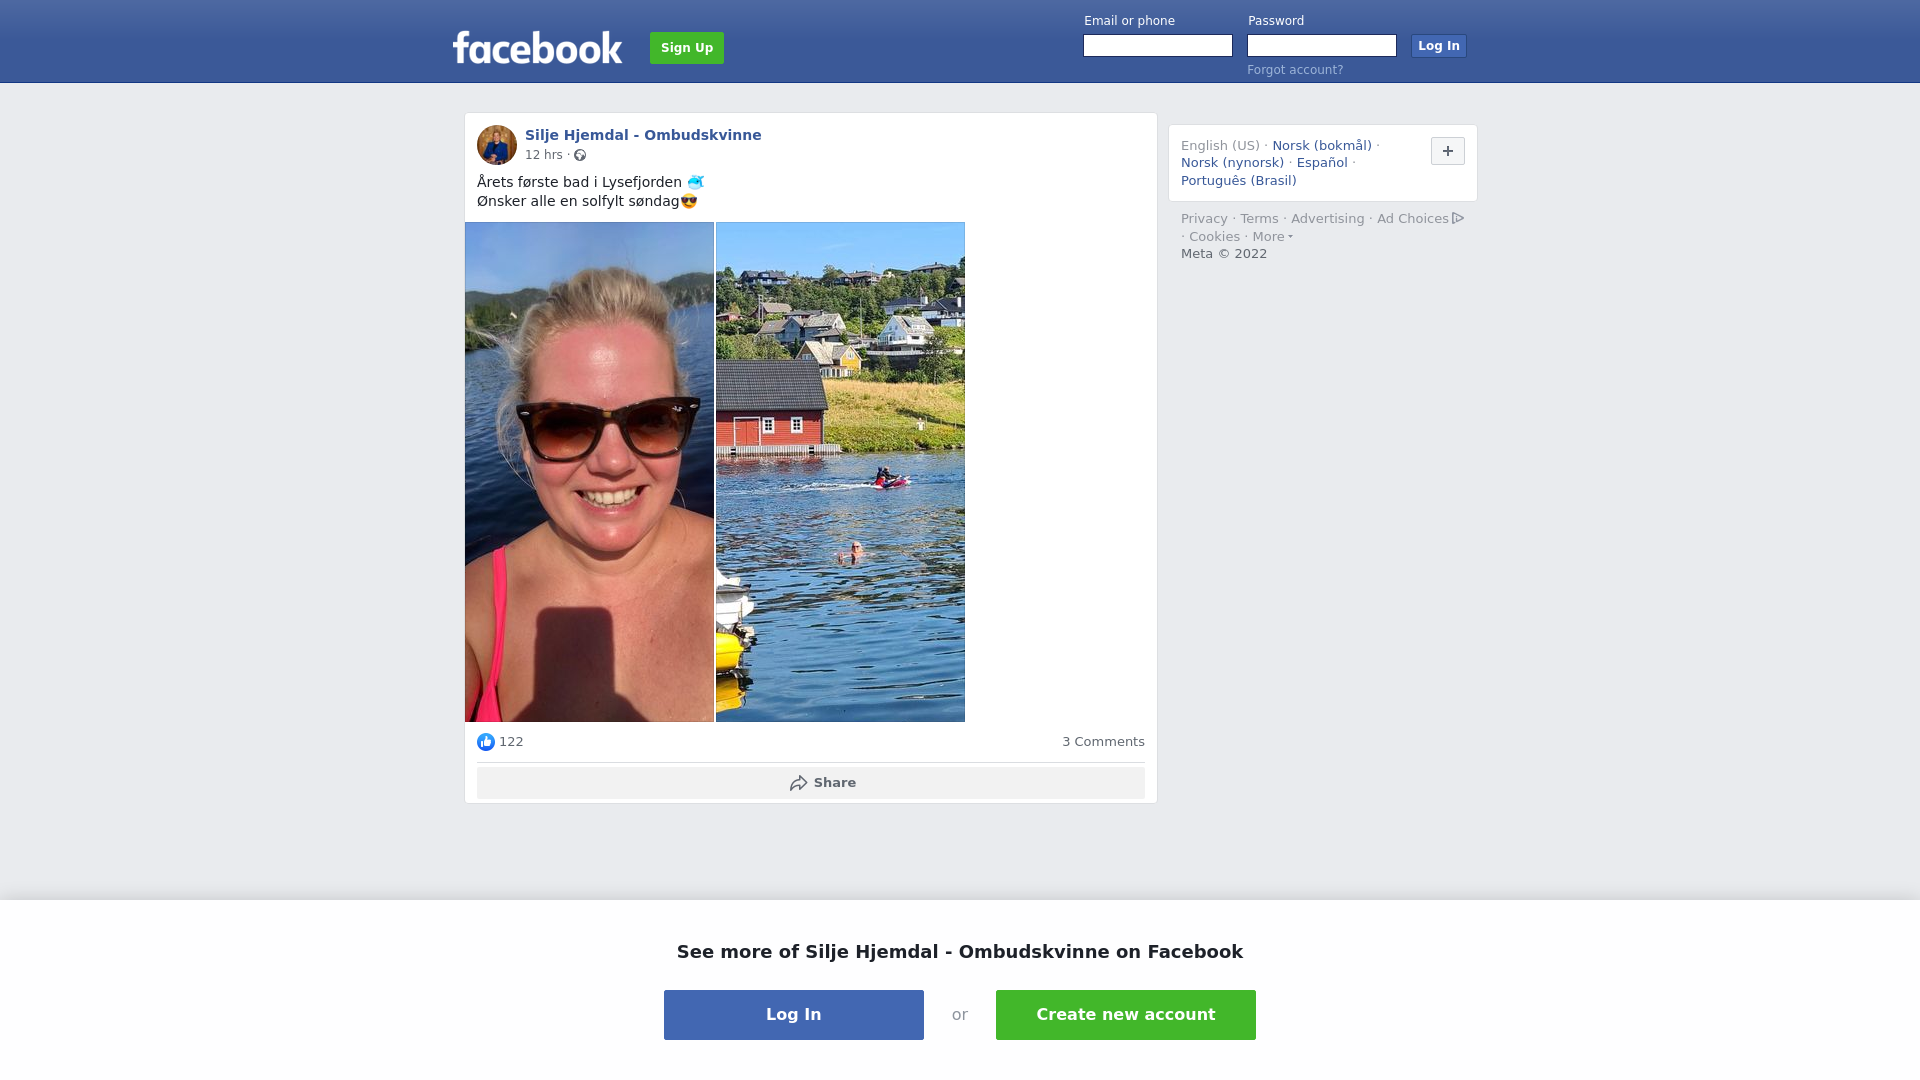Image resolution: width=1920 pixels, height=1080 pixels.
Task: Open Silje Hjemdal - Ombudskvinne page link
Action: click(x=643, y=135)
